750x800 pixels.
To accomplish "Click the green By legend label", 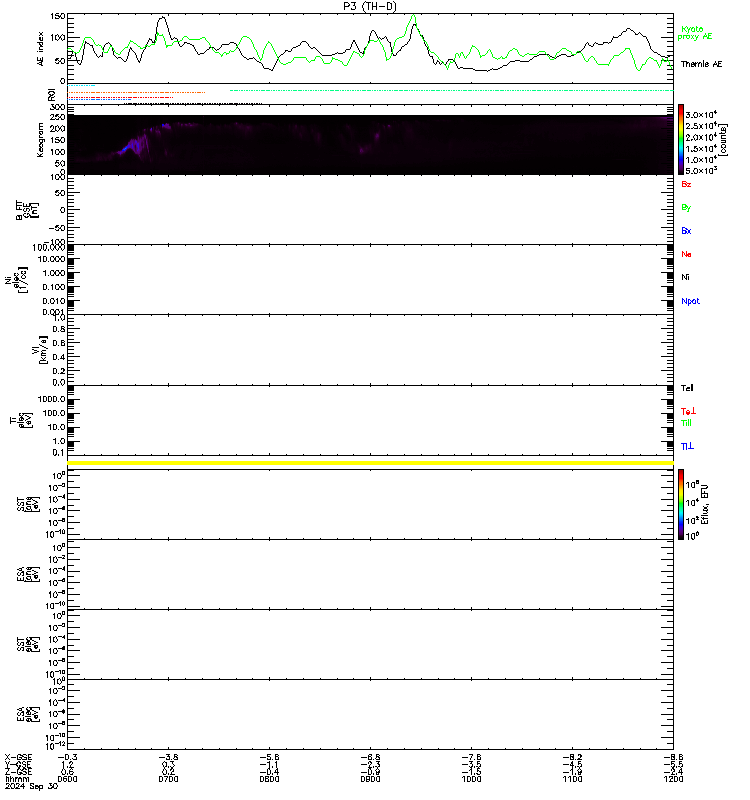I will point(686,208).
